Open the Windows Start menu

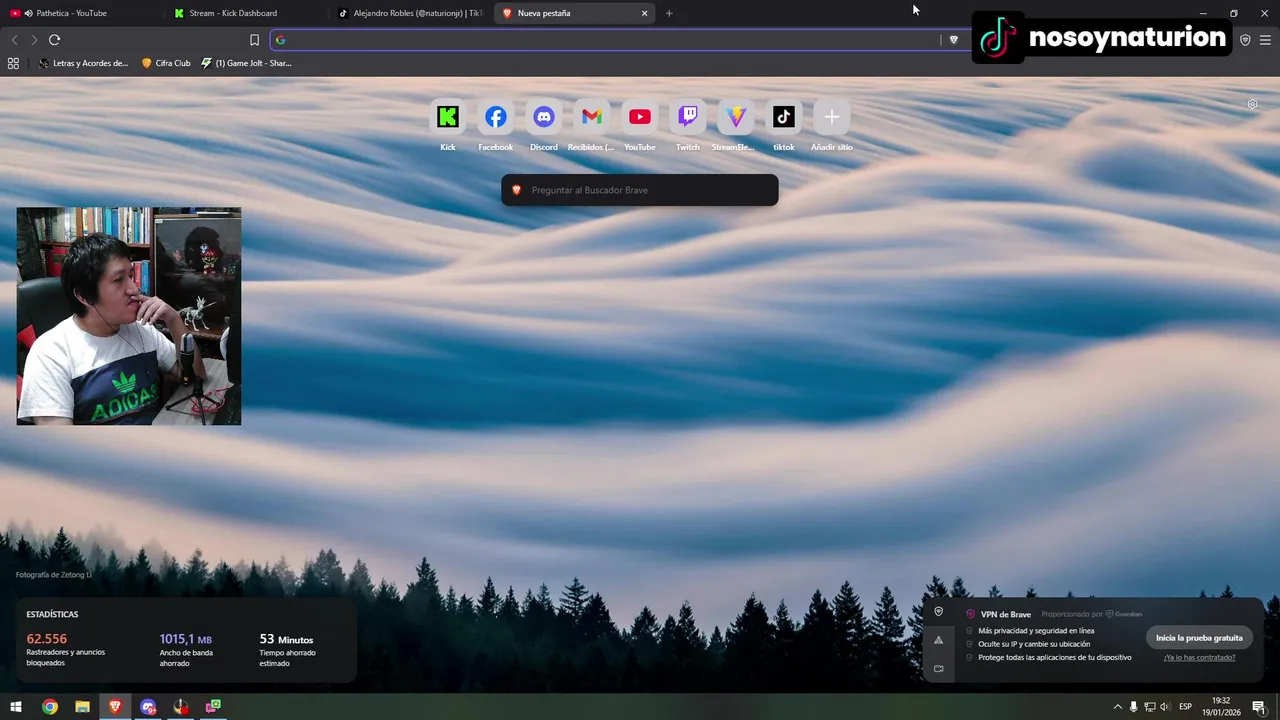pos(16,707)
